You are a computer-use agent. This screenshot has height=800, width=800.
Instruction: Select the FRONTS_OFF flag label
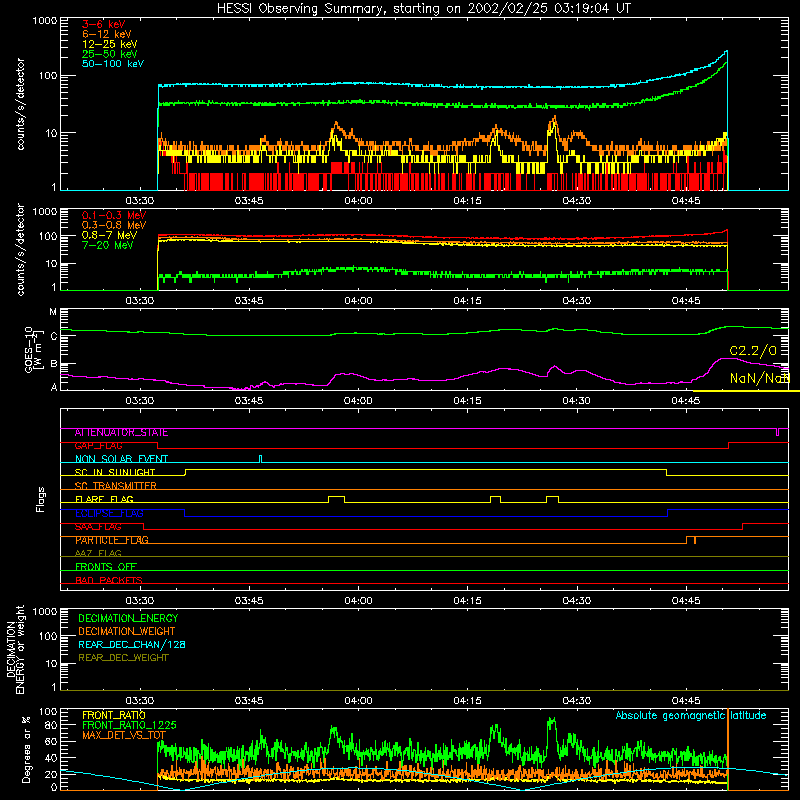106,567
